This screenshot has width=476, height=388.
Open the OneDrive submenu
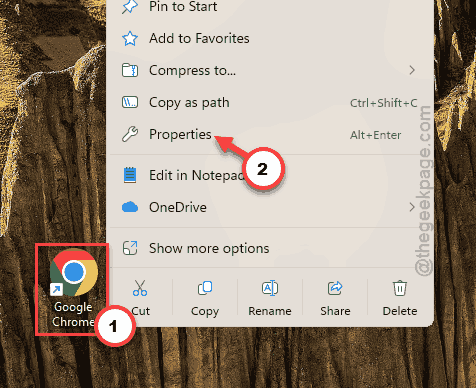270,207
